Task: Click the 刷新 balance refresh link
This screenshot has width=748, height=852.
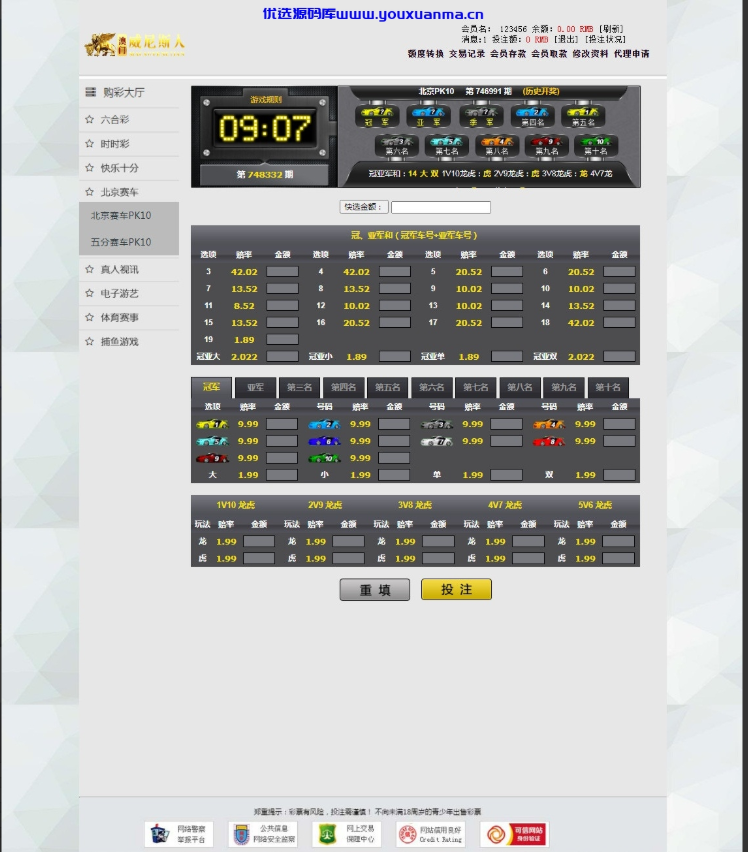Action: pyautogui.click(x=611, y=29)
